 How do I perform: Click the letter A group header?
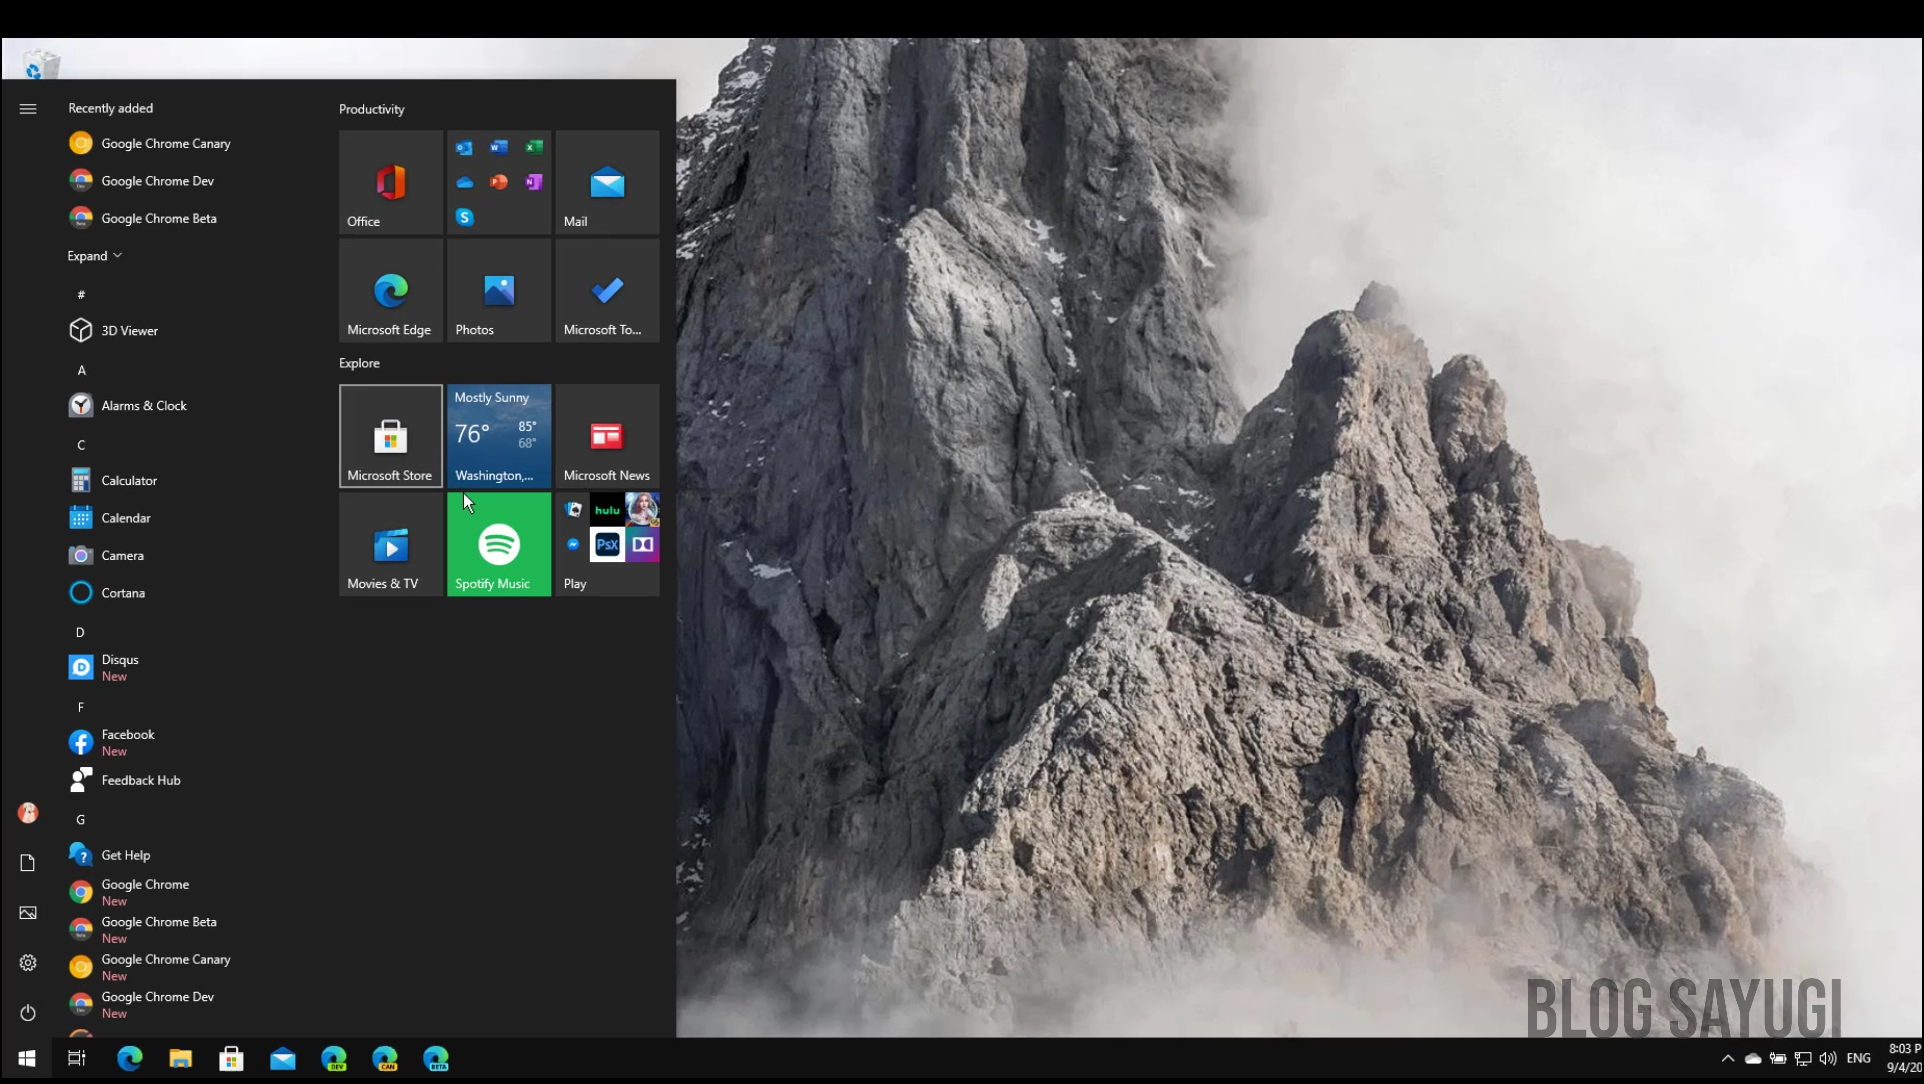[82, 371]
